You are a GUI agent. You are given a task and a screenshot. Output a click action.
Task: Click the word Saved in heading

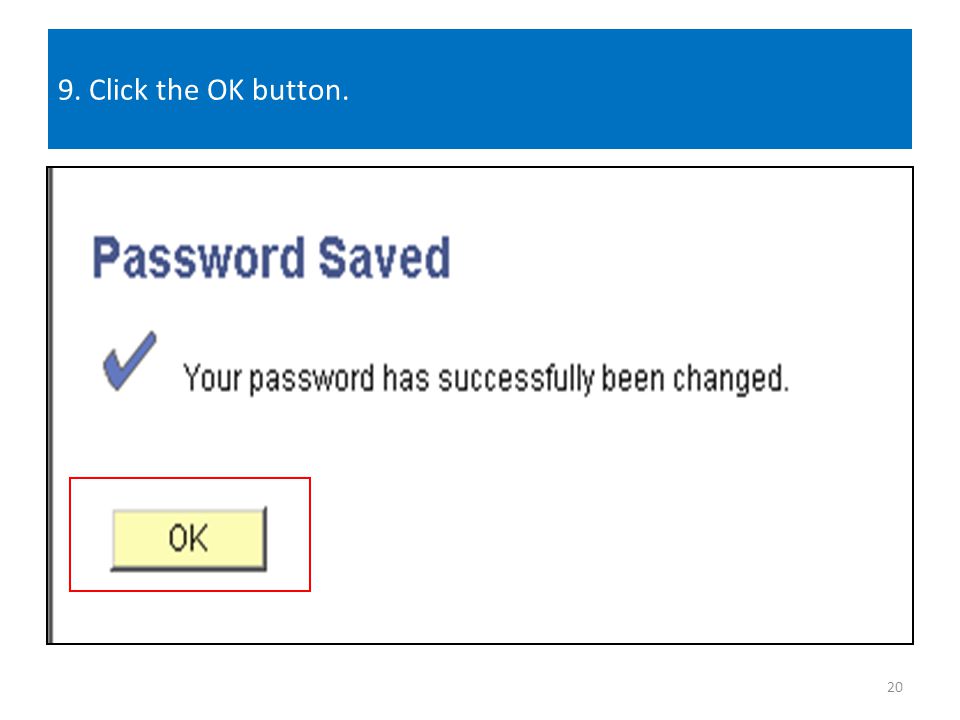(384, 258)
